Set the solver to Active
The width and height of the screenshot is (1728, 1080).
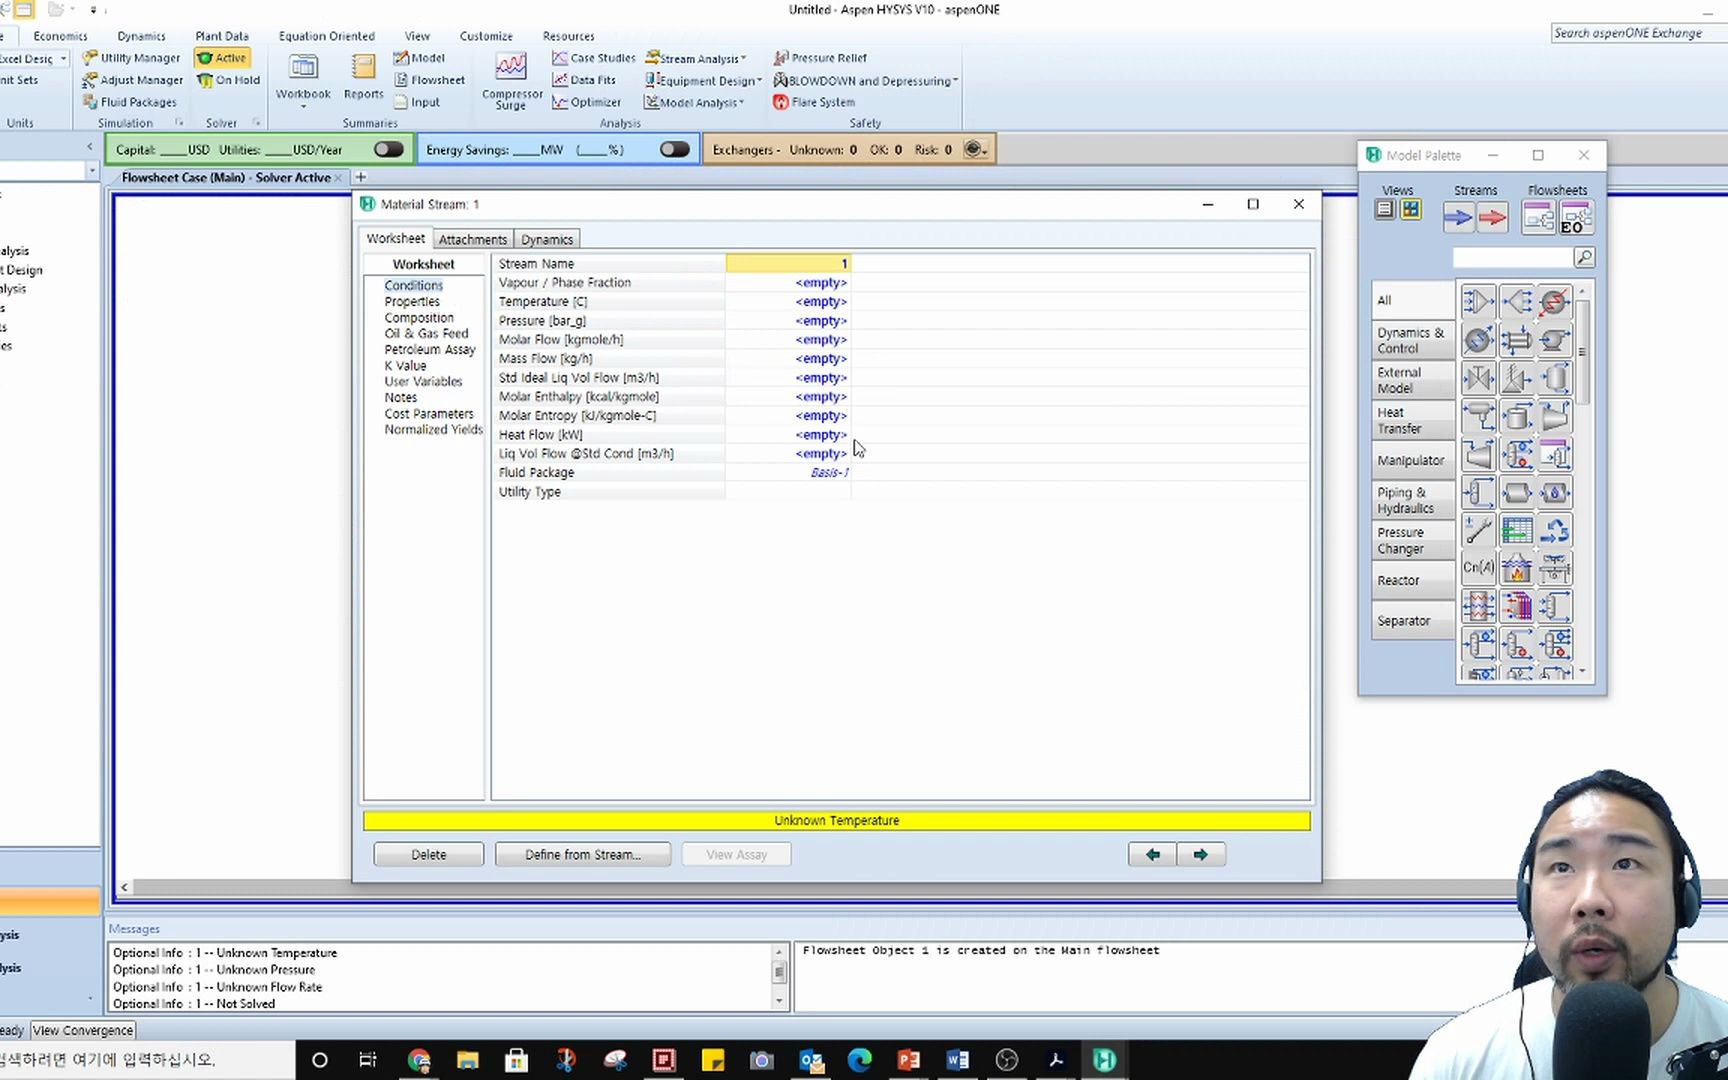[x=222, y=58]
